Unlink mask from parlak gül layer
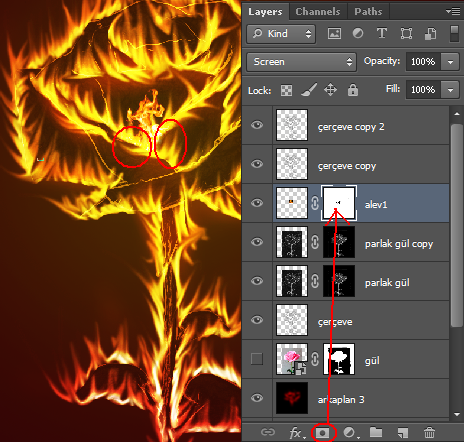 (315, 281)
